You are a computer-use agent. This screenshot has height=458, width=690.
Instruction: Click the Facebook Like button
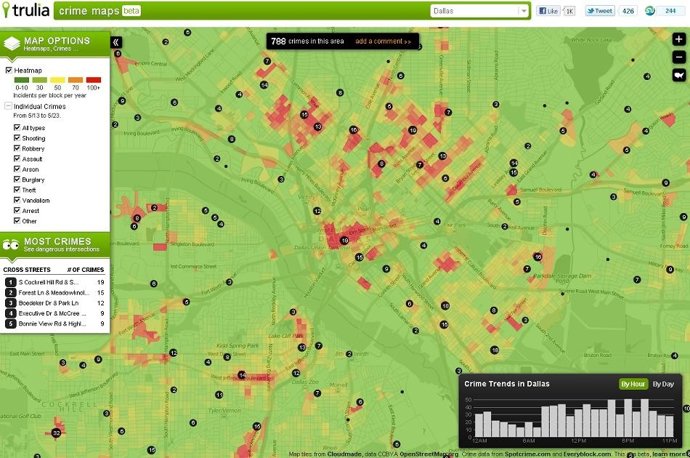(547, 11)
